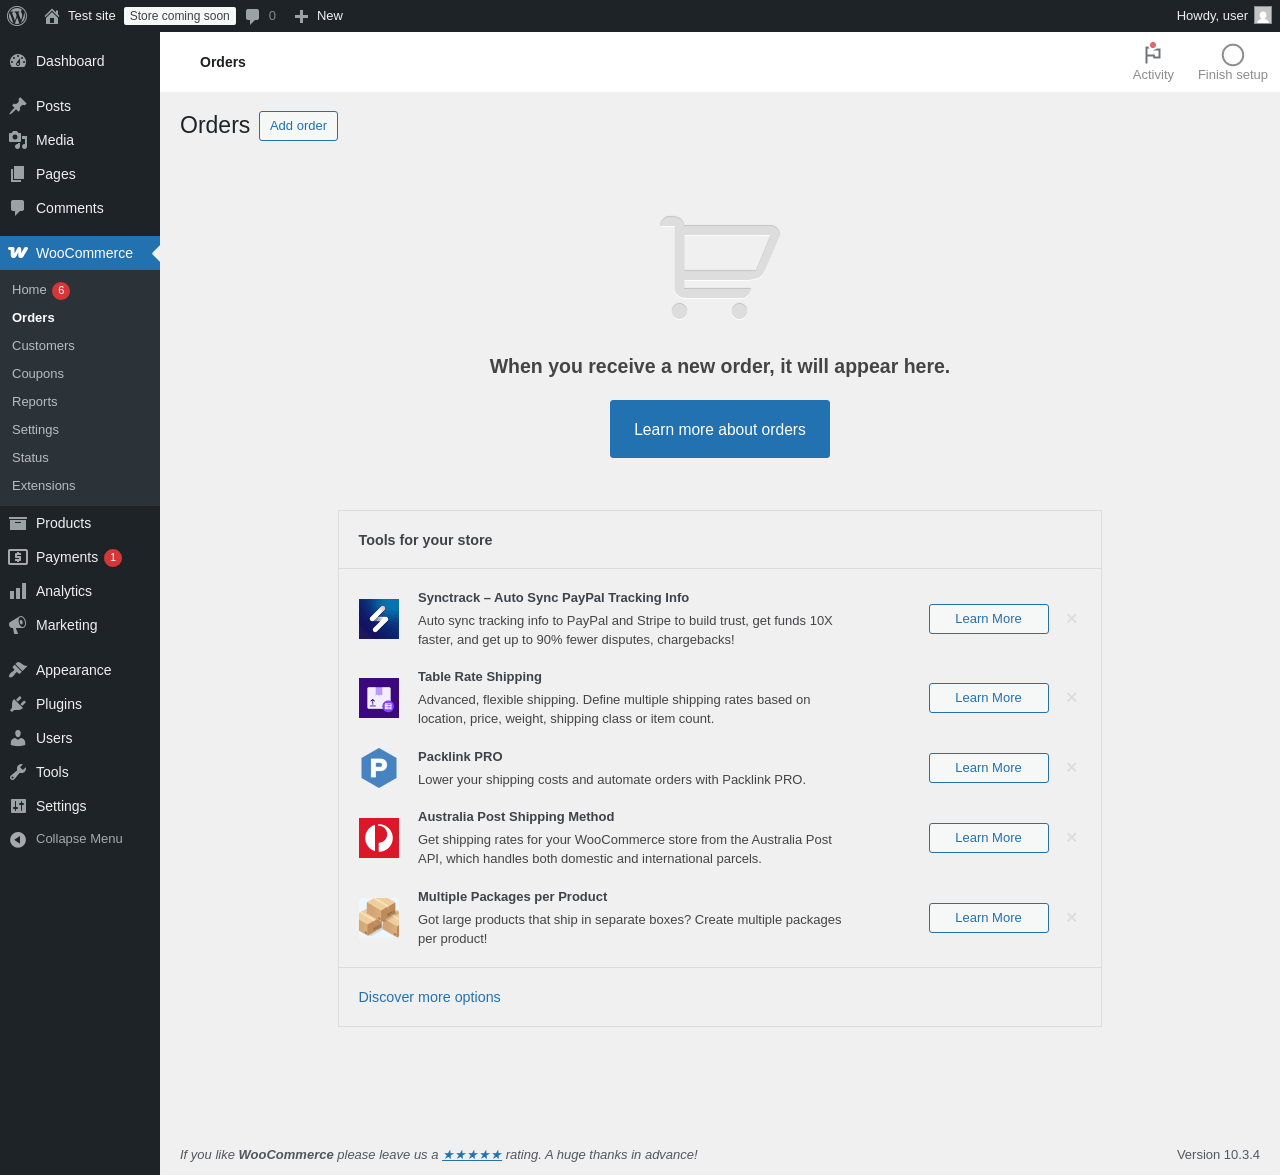The width and height of the screenshot is (1280, 1175).
Task: Click the Australia Post logo
Action: click(x=379, y=838)
